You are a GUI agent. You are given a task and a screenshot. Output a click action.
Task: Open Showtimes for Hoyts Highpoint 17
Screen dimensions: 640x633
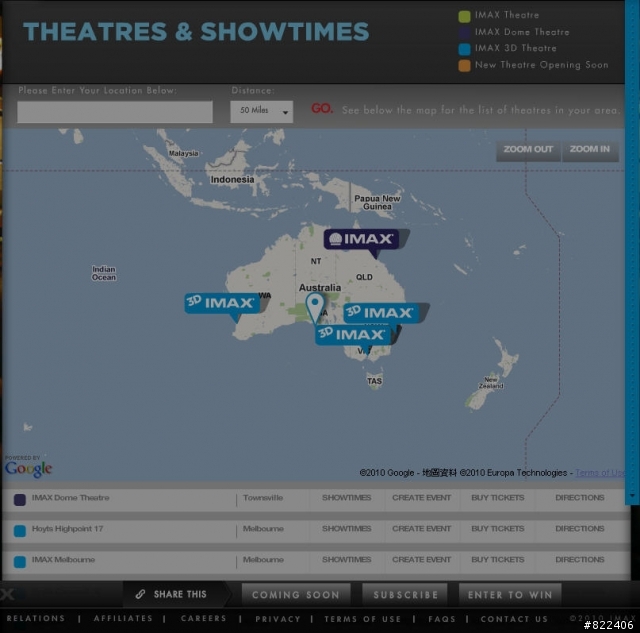[347, 529]
